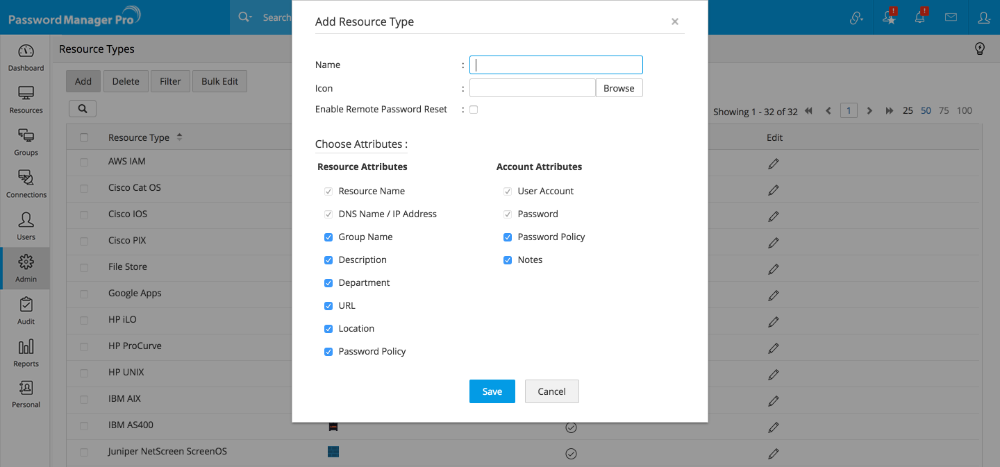
Task: Uncheck the Description attribute
Action: click(328, 260)
